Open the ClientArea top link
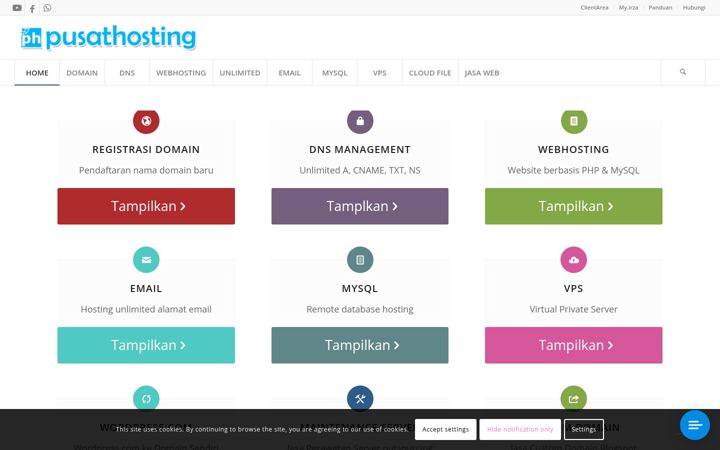 [594, 8]
